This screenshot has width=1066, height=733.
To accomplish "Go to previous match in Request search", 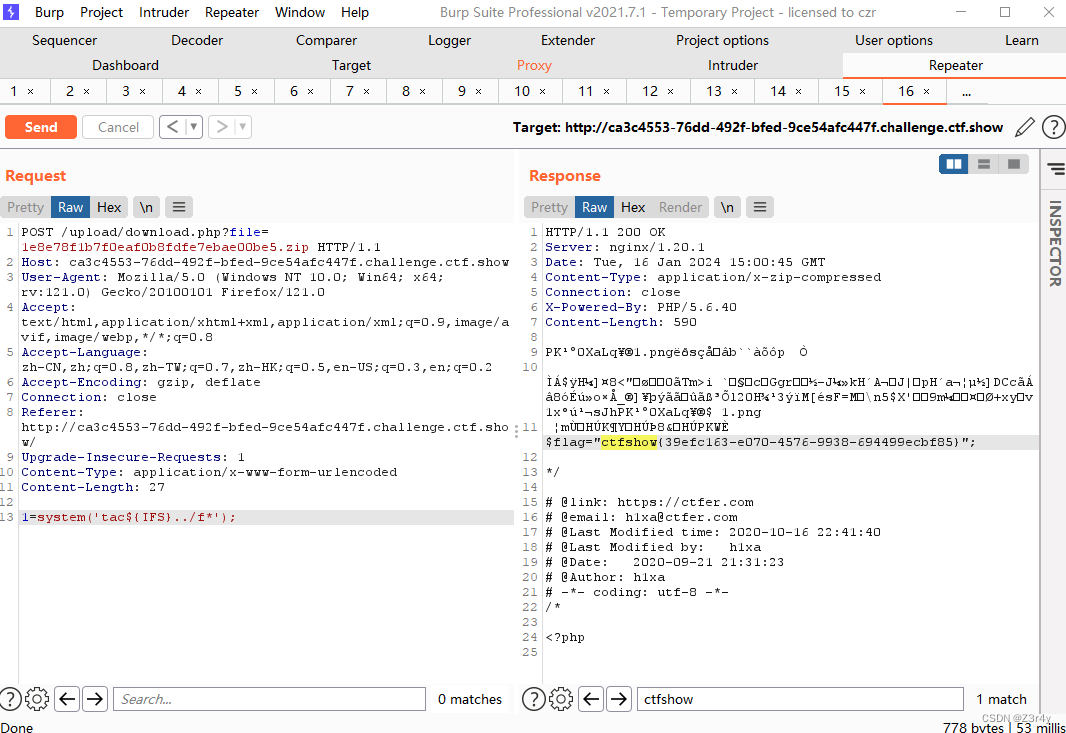I will [67, 699].
